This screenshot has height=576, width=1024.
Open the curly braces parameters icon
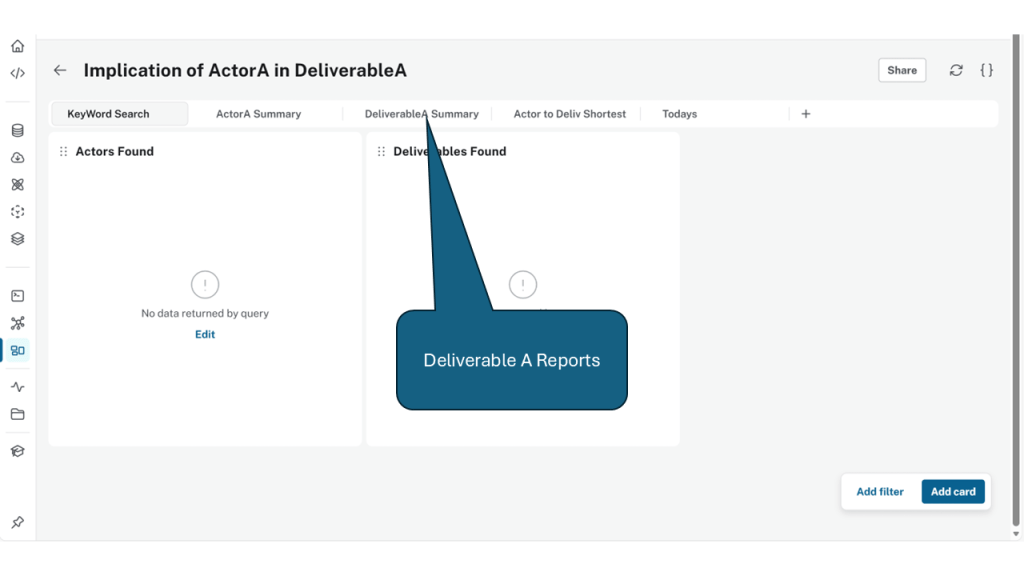[986, 70]
